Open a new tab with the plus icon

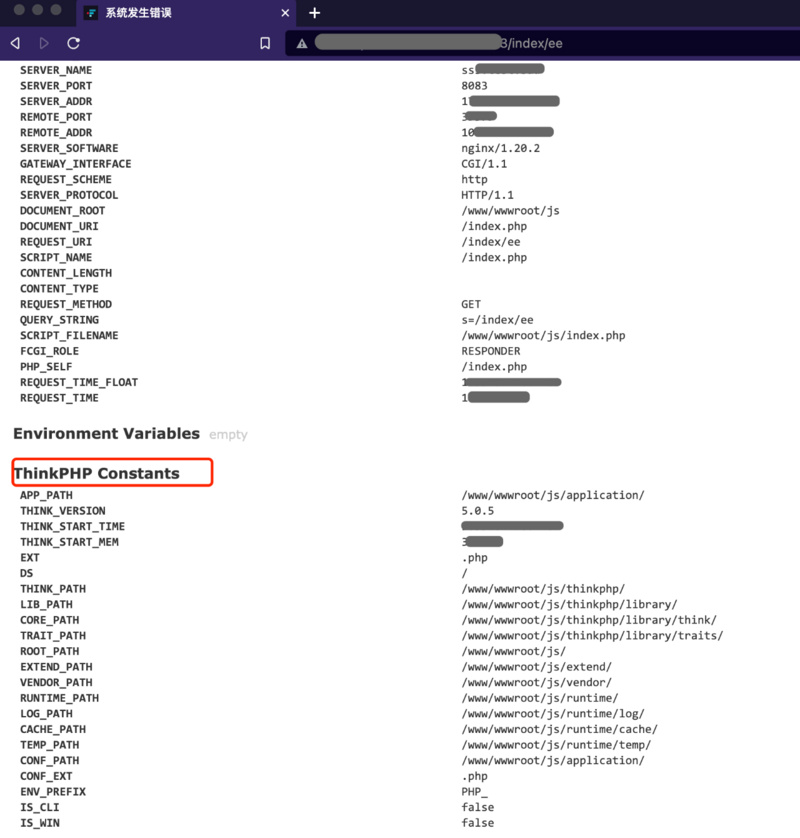314,13
